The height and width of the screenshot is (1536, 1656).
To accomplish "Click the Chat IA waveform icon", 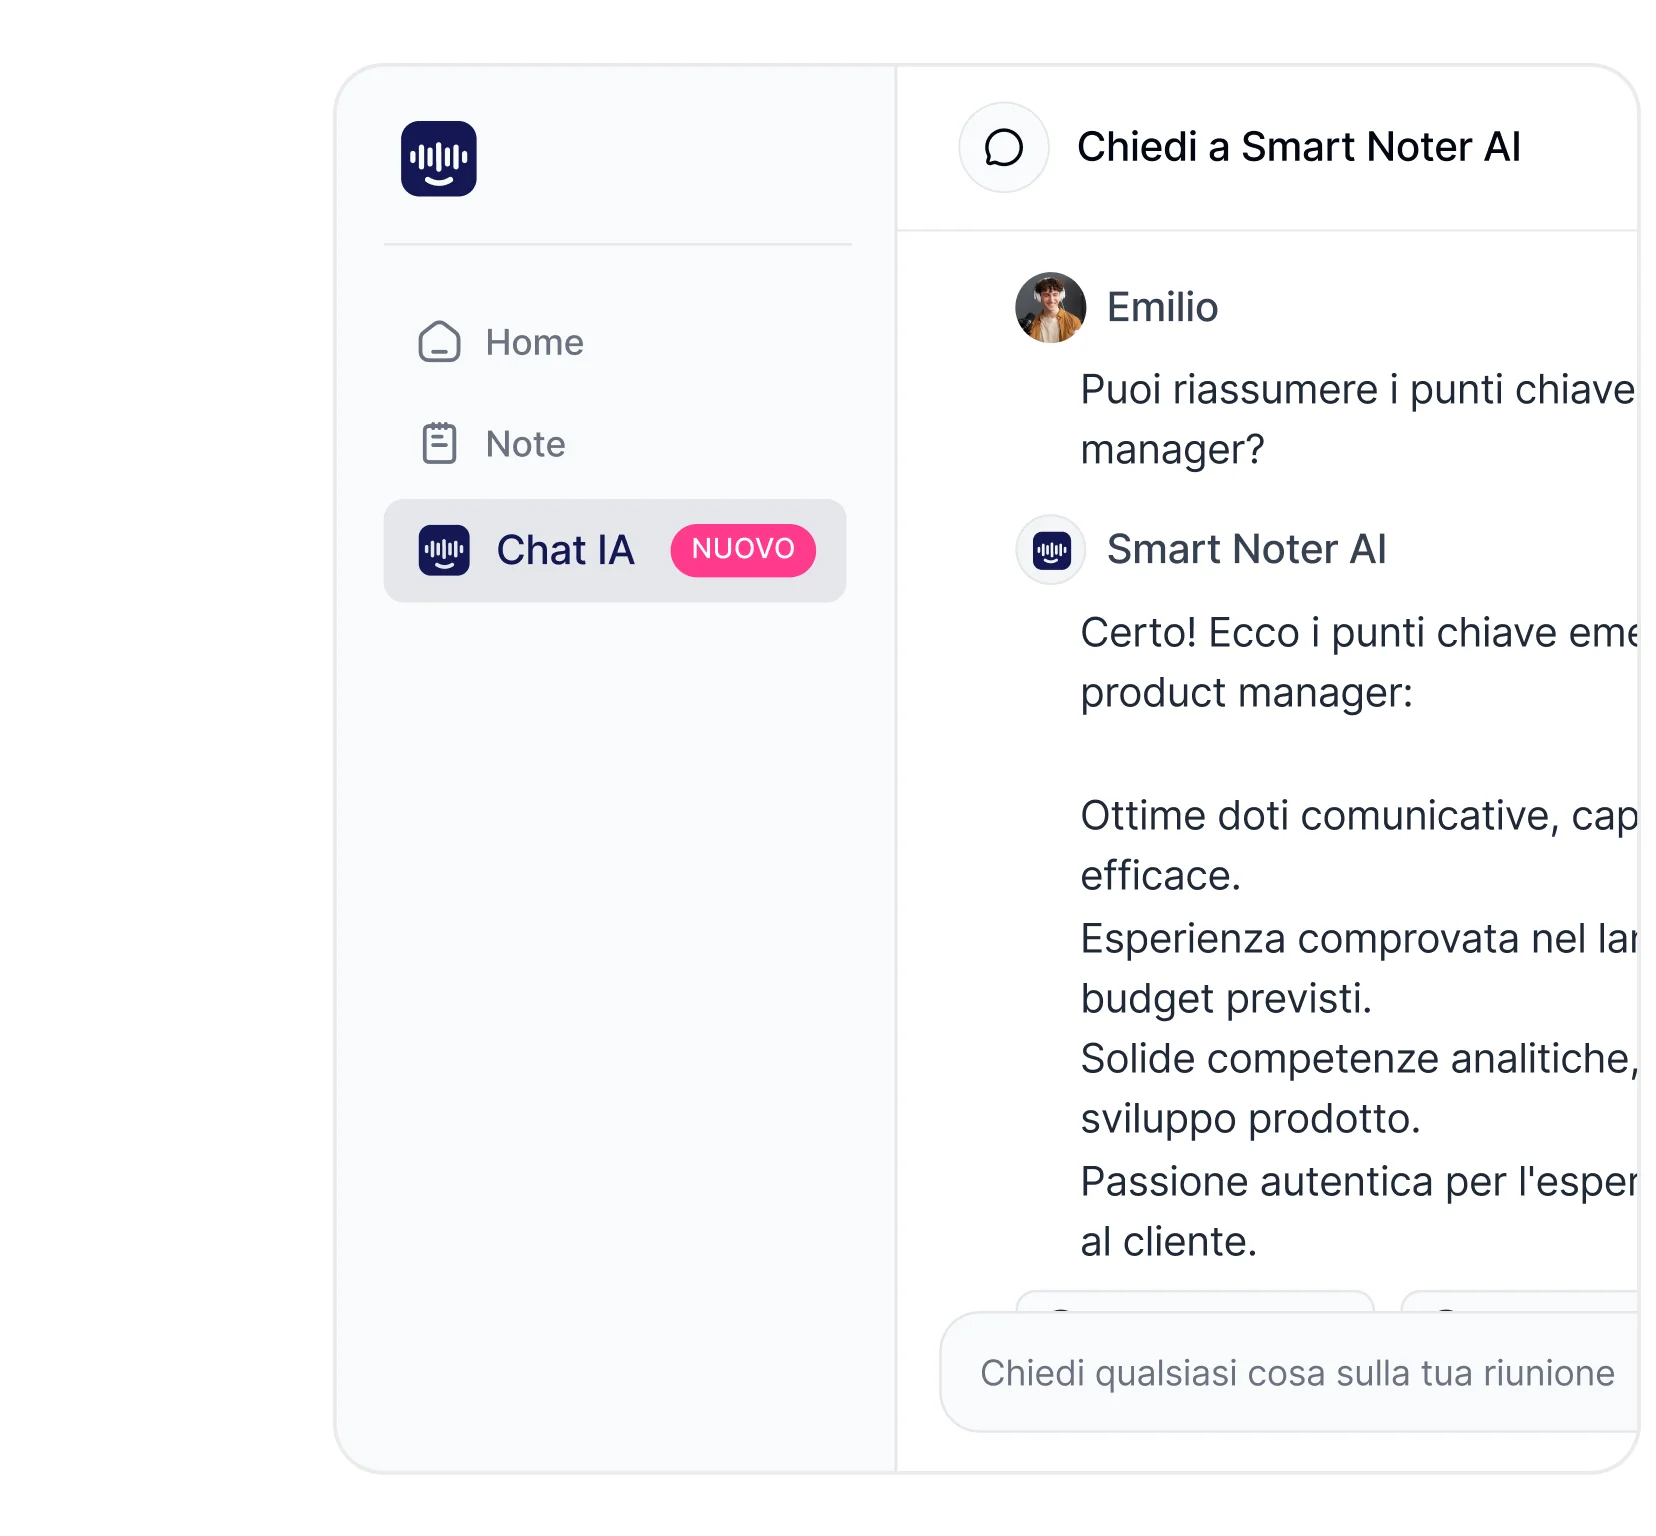I will 444,550.
